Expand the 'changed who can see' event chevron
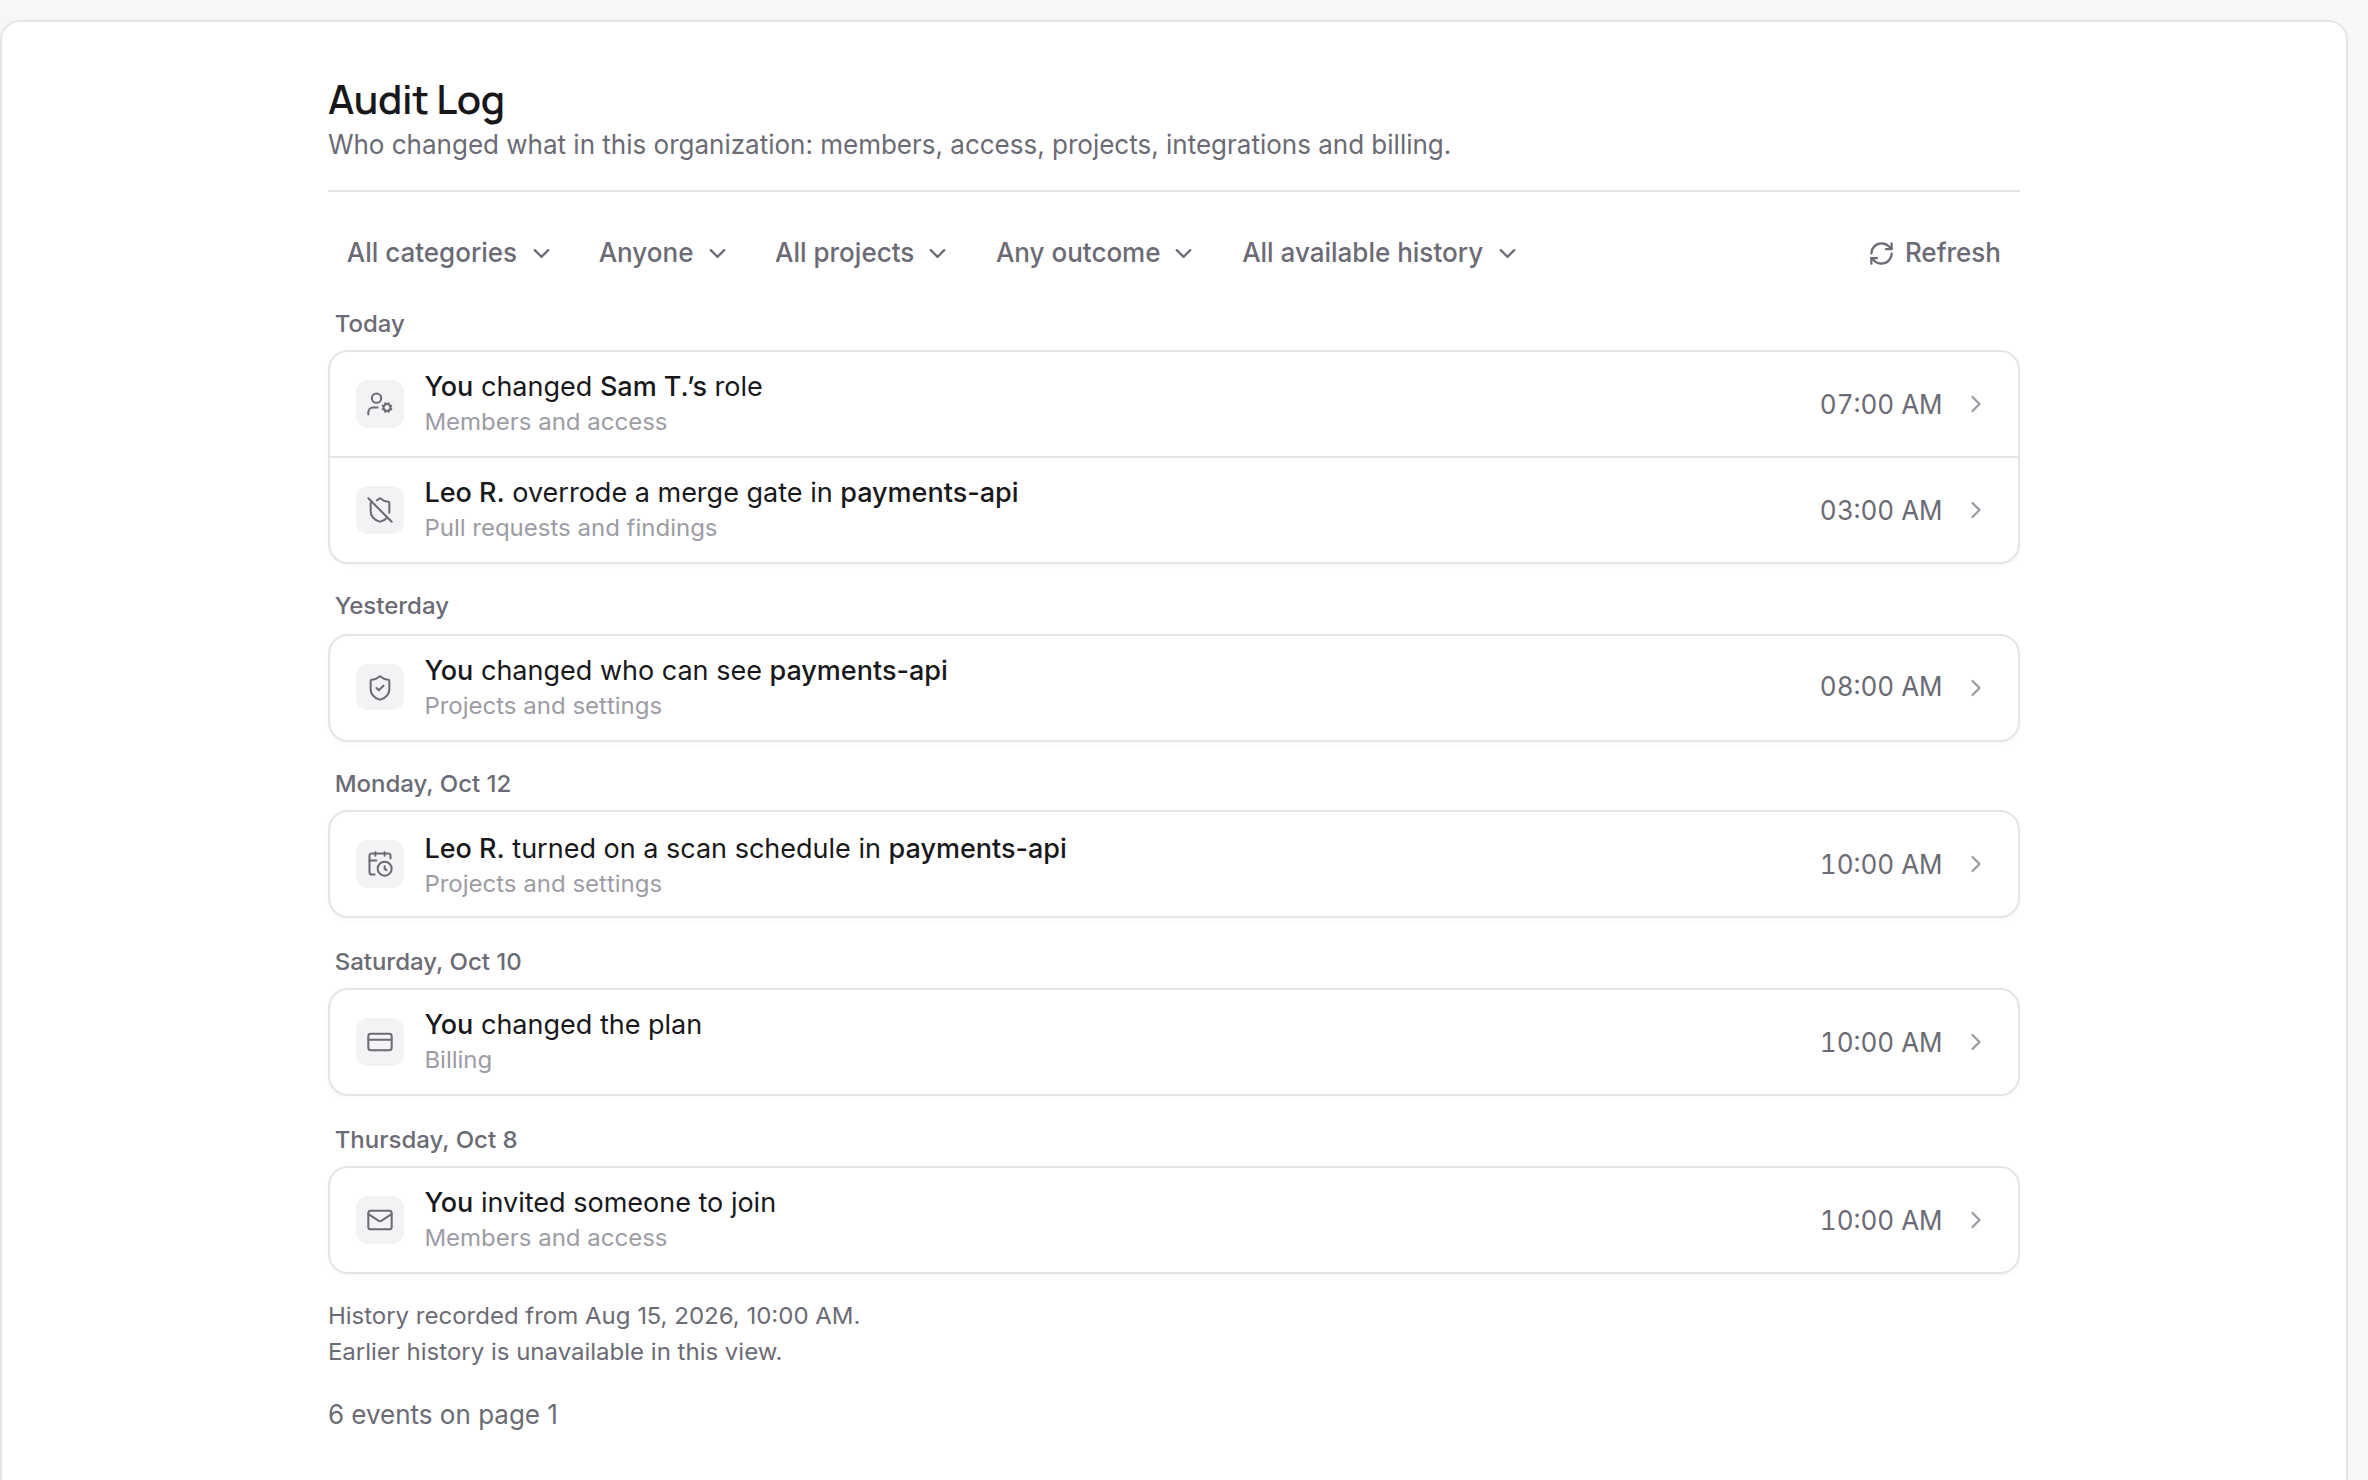 [x=1976, y=688]
